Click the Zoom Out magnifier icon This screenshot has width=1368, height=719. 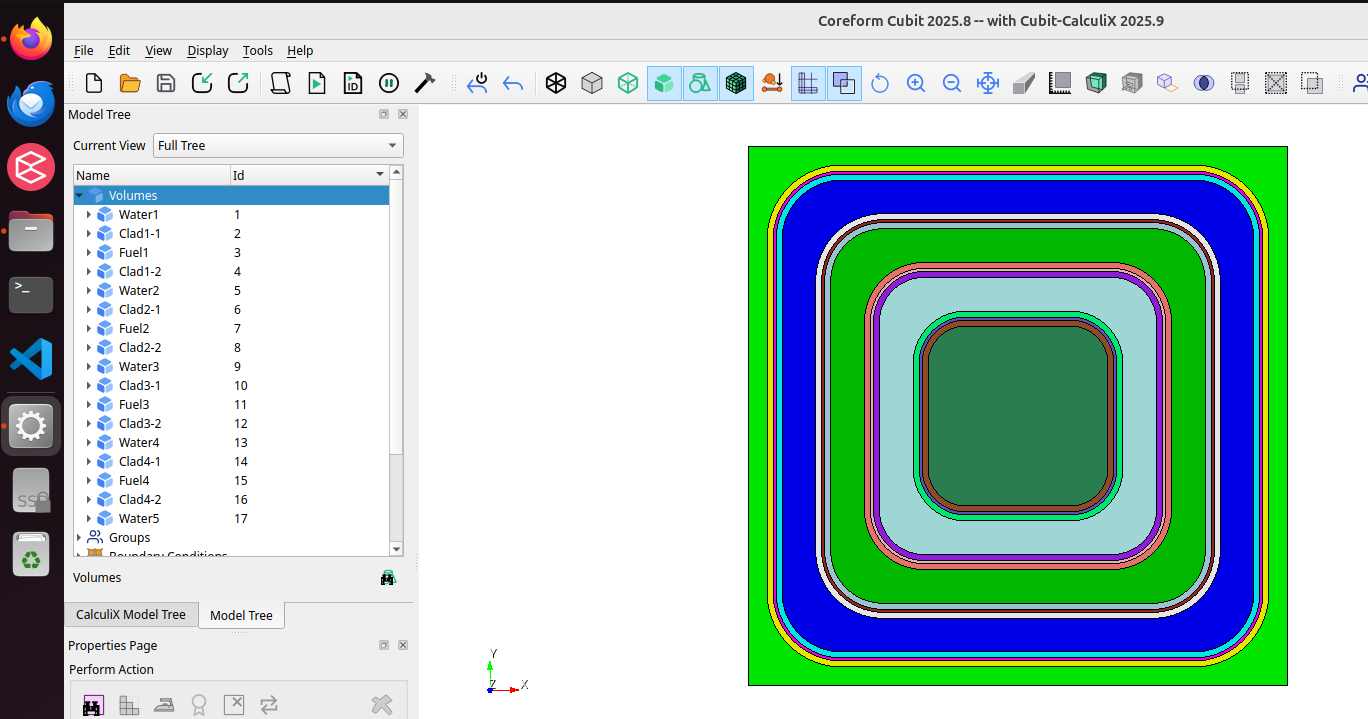point(952,84)
